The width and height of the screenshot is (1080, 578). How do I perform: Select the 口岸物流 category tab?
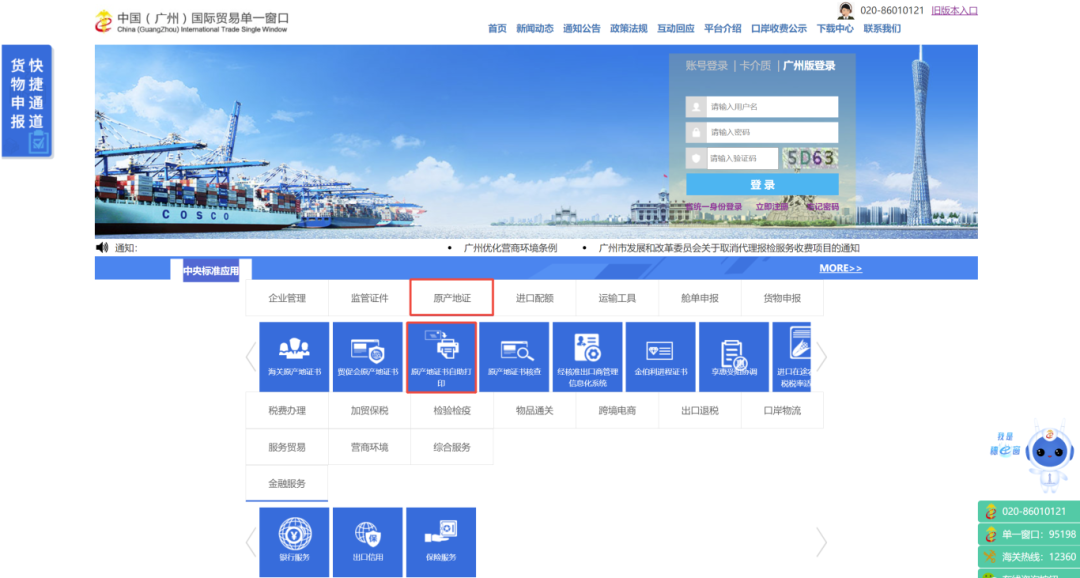click(782, 411)
